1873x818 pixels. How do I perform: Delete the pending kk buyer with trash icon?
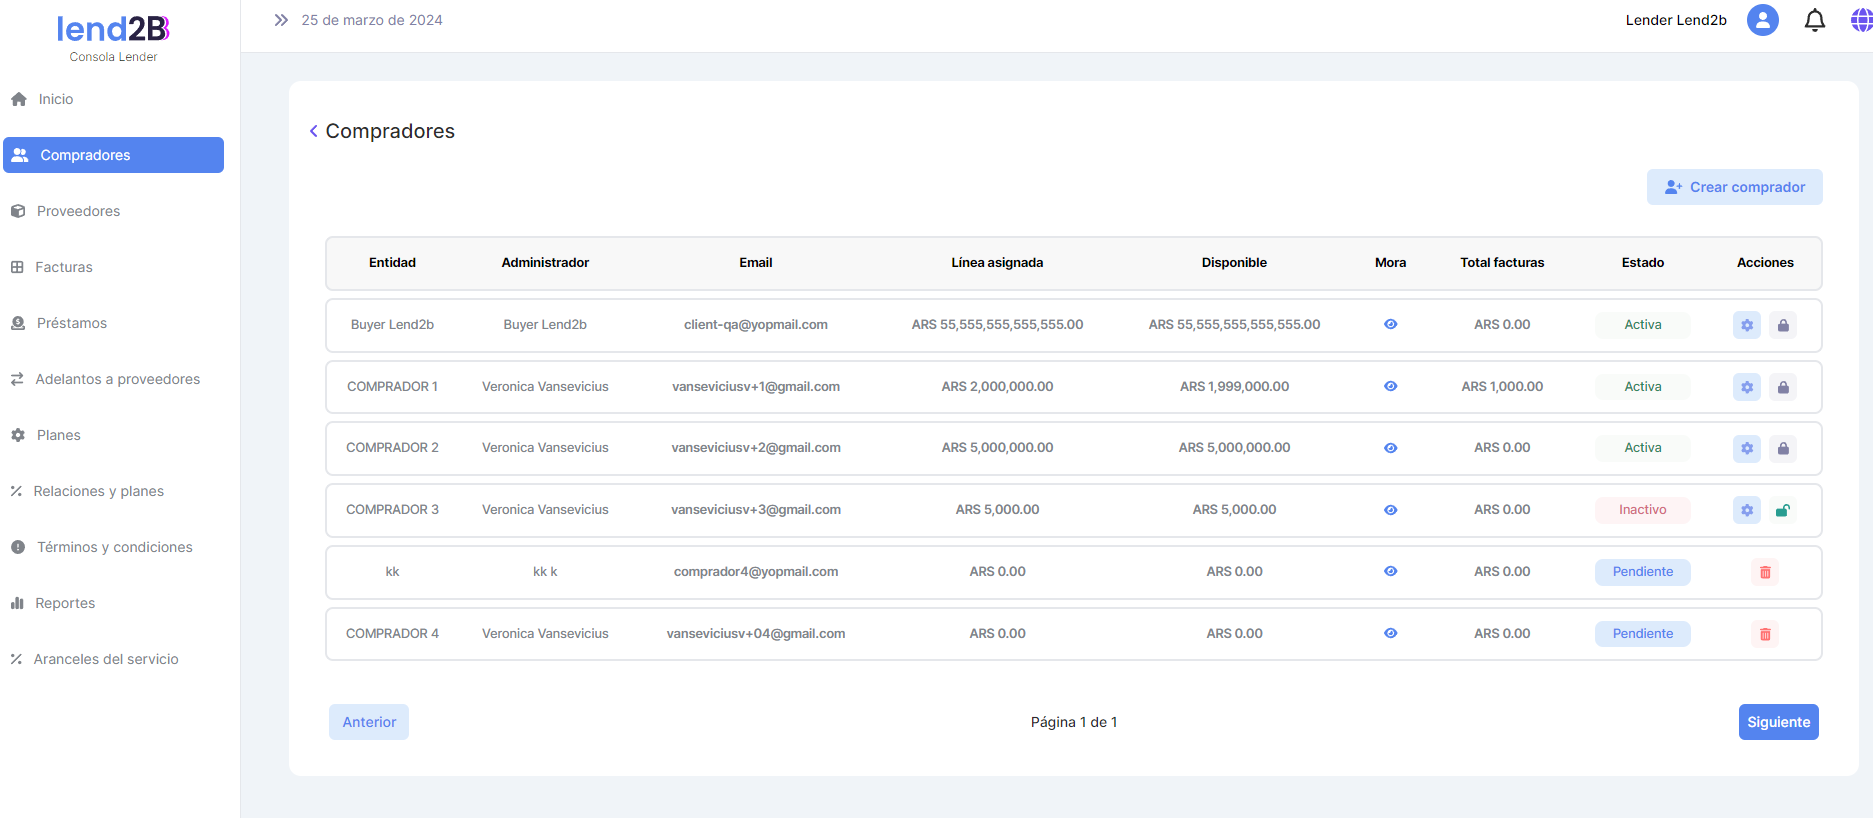tap(1765, 572)
